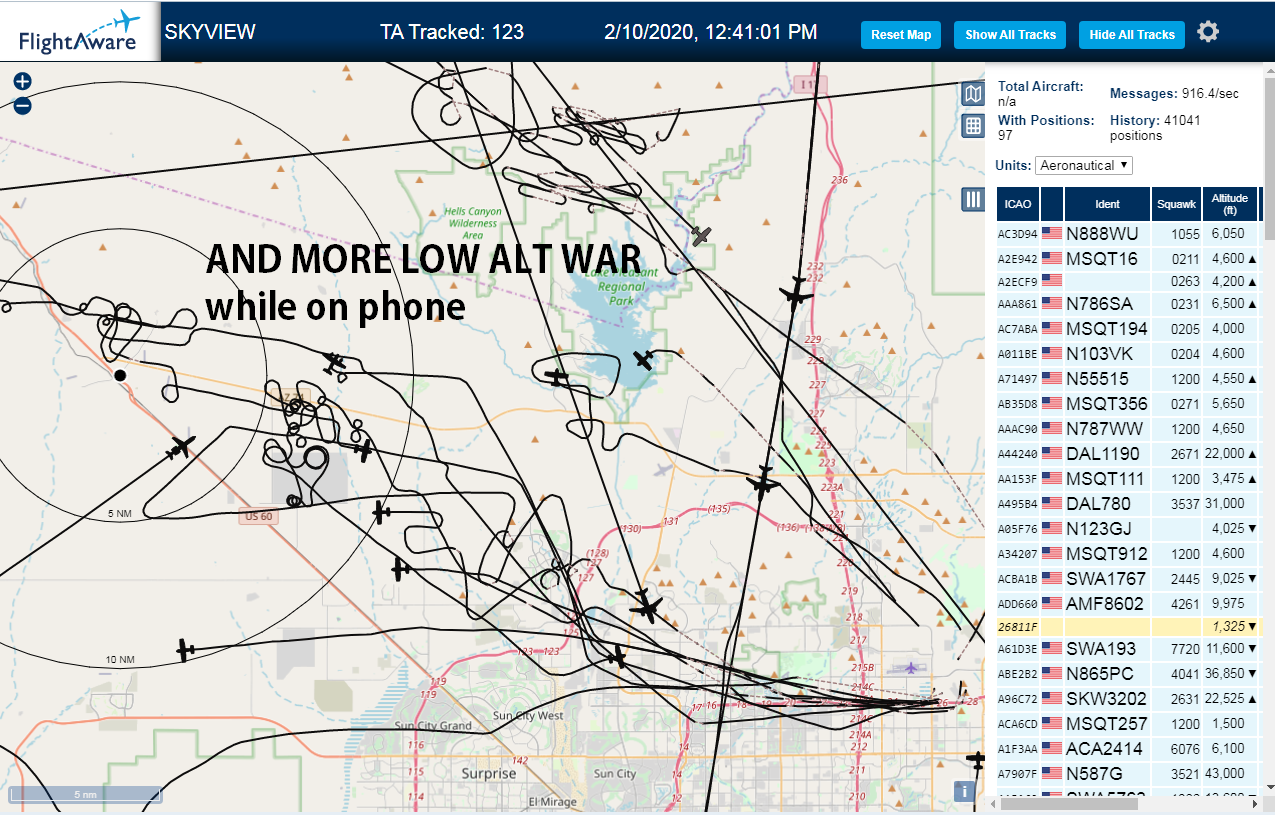The image size is (1275, 815).
Task: Select the SWA193 aircraft row
Action: click(x=1128, y=648)
